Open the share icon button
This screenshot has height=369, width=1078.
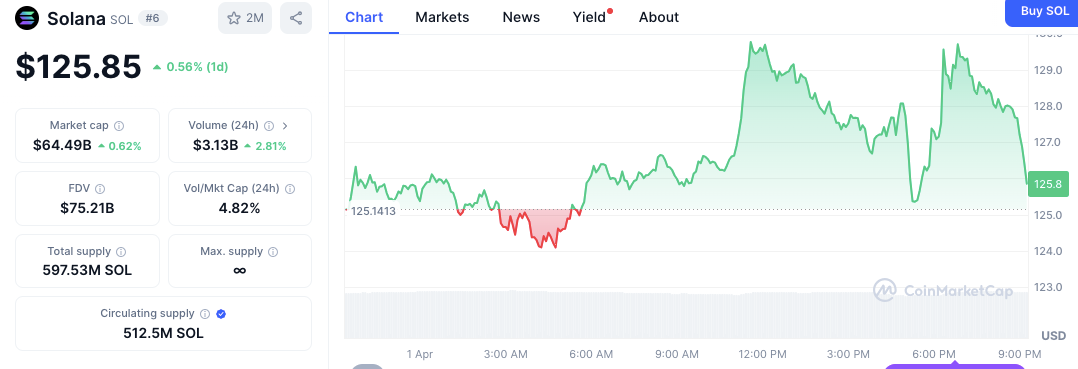pyautogui.click(x=296, y=19)
